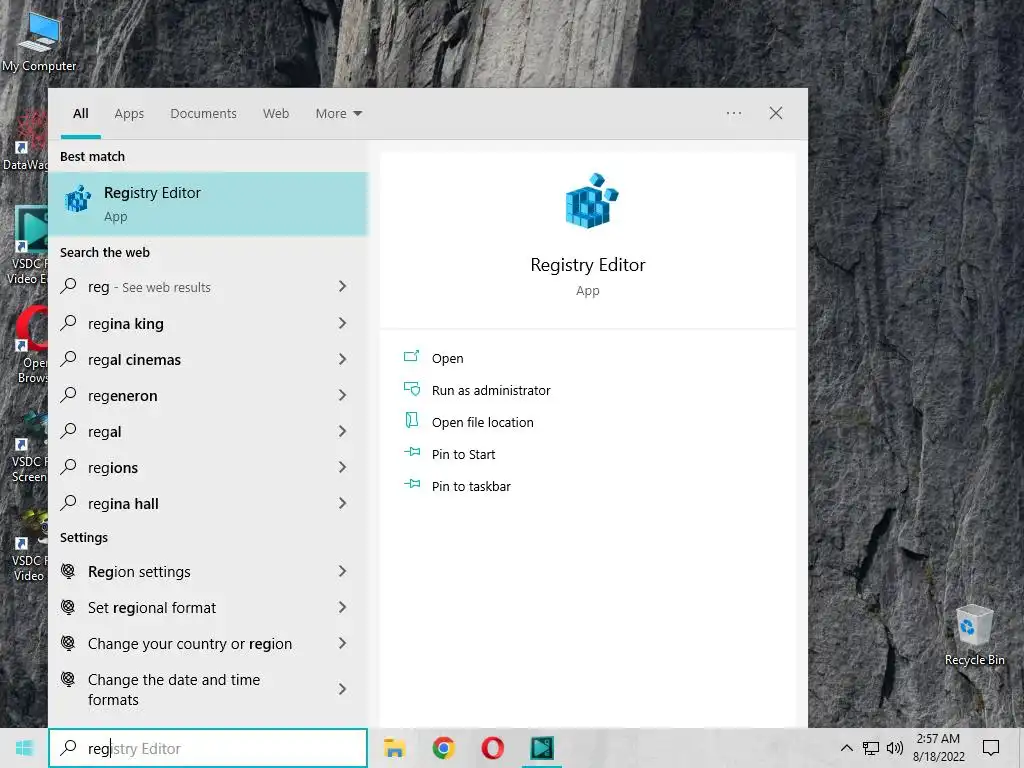
Task: Expand the regina king suggestion arrow
Action: point(342,323)
